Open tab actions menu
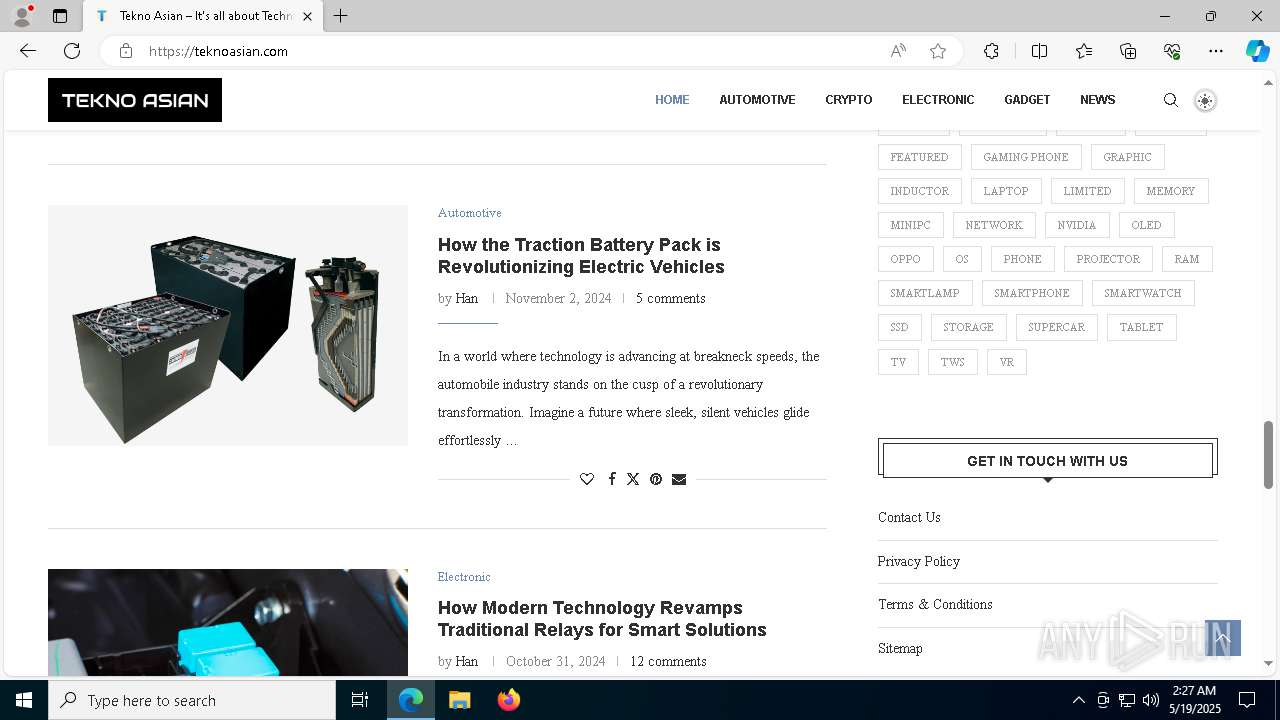The width and height of the screenshot is (1280, 720). [60, 16]
